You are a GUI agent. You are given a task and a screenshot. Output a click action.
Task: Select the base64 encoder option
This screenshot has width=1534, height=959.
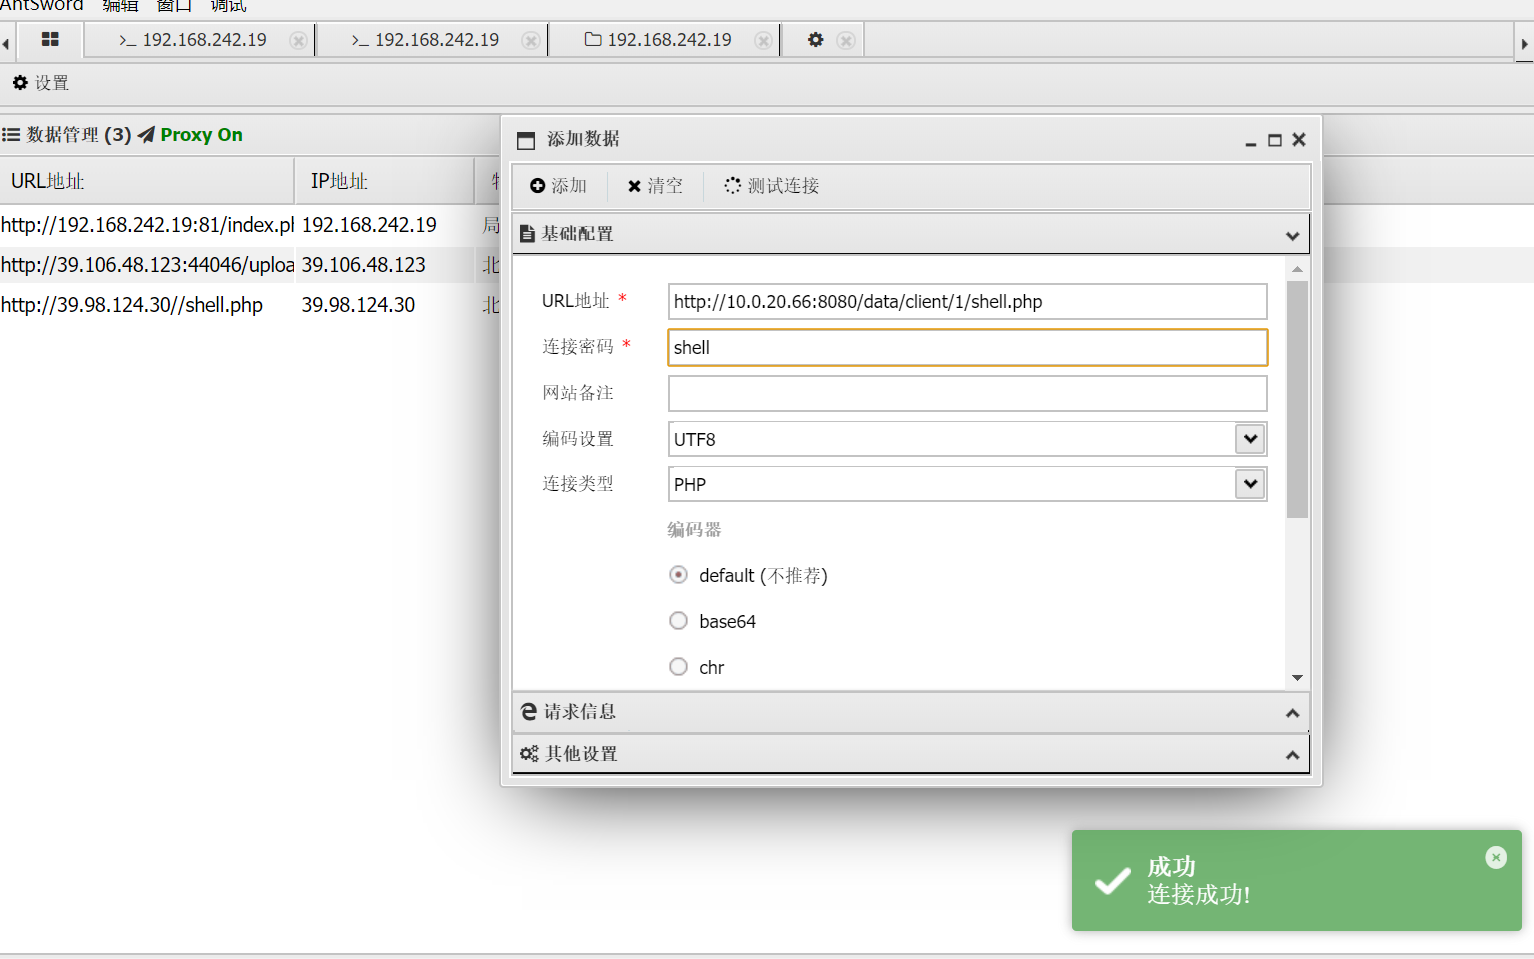[x=678, y=621]
